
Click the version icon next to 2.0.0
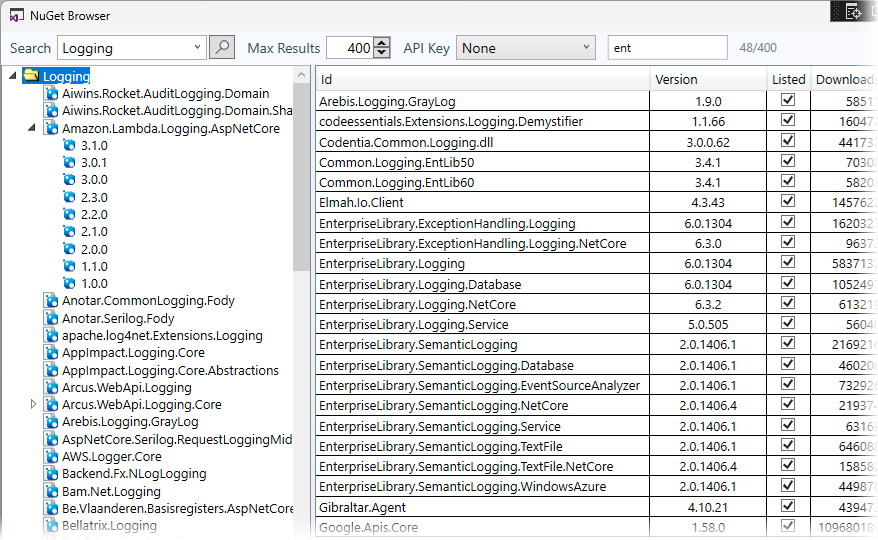[x=69, y=249]
